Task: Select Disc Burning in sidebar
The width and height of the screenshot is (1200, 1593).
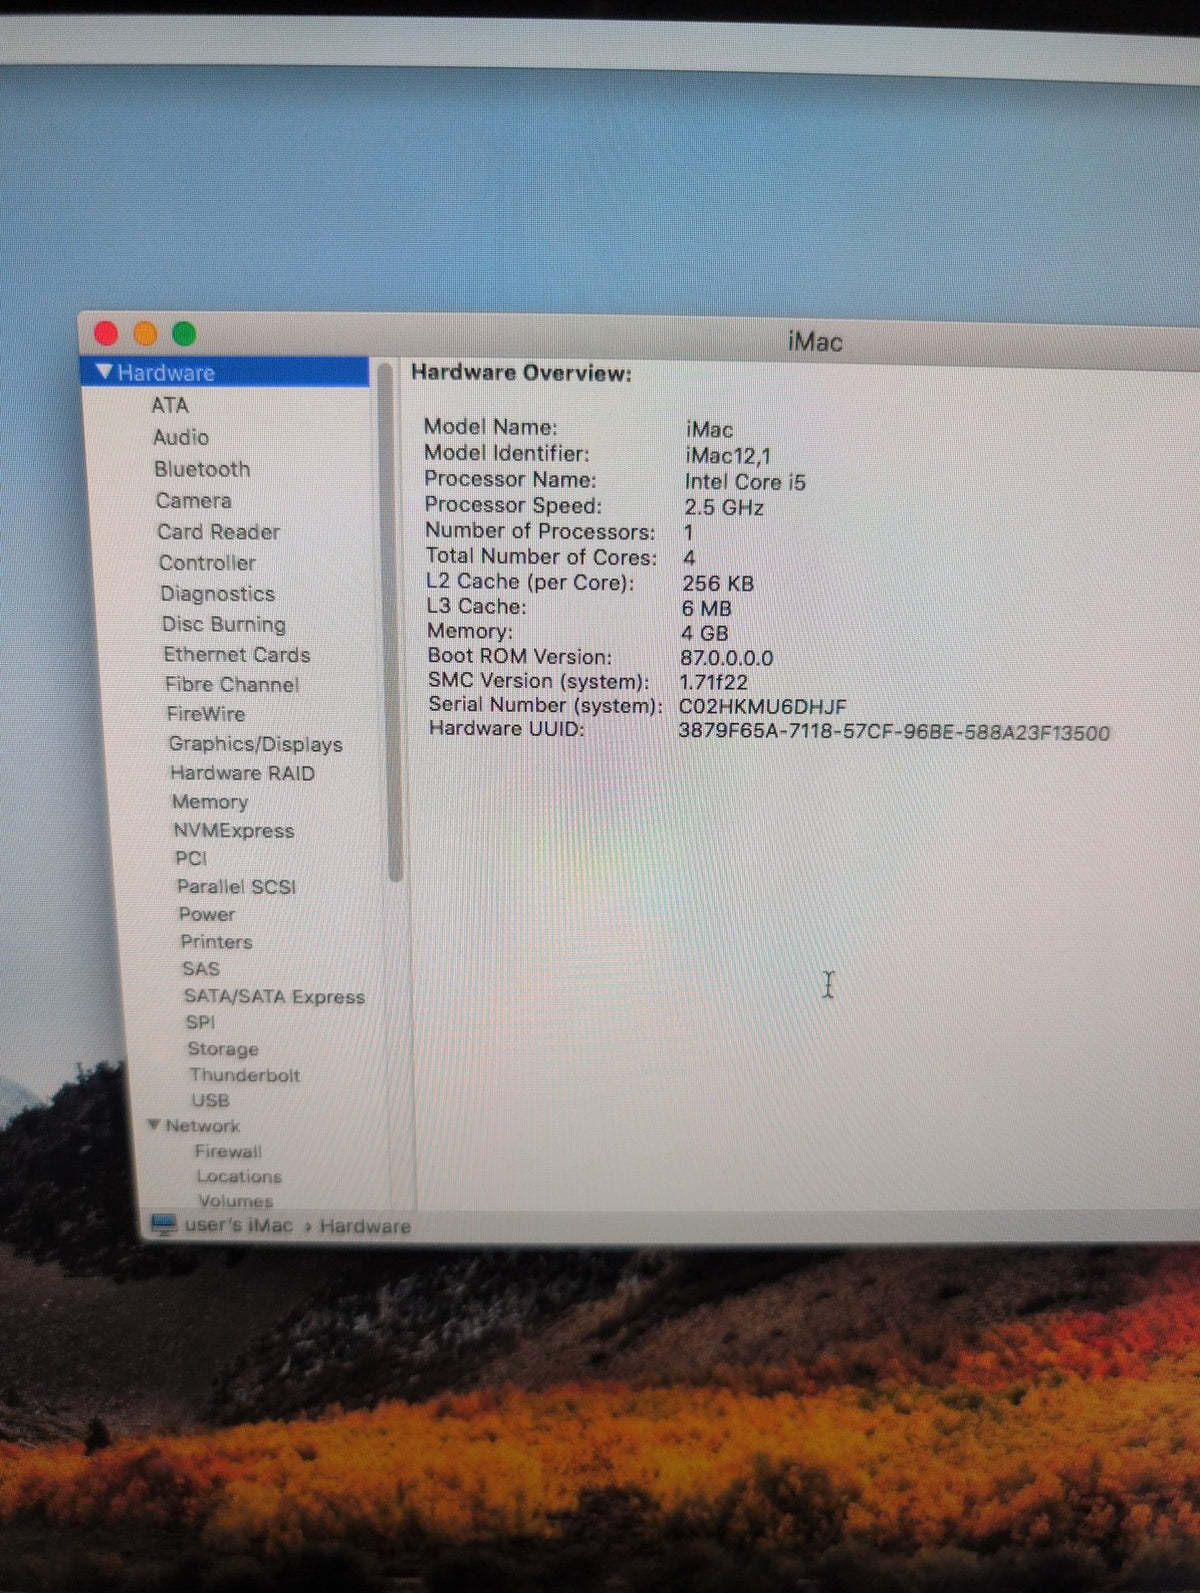Action: 224,624
